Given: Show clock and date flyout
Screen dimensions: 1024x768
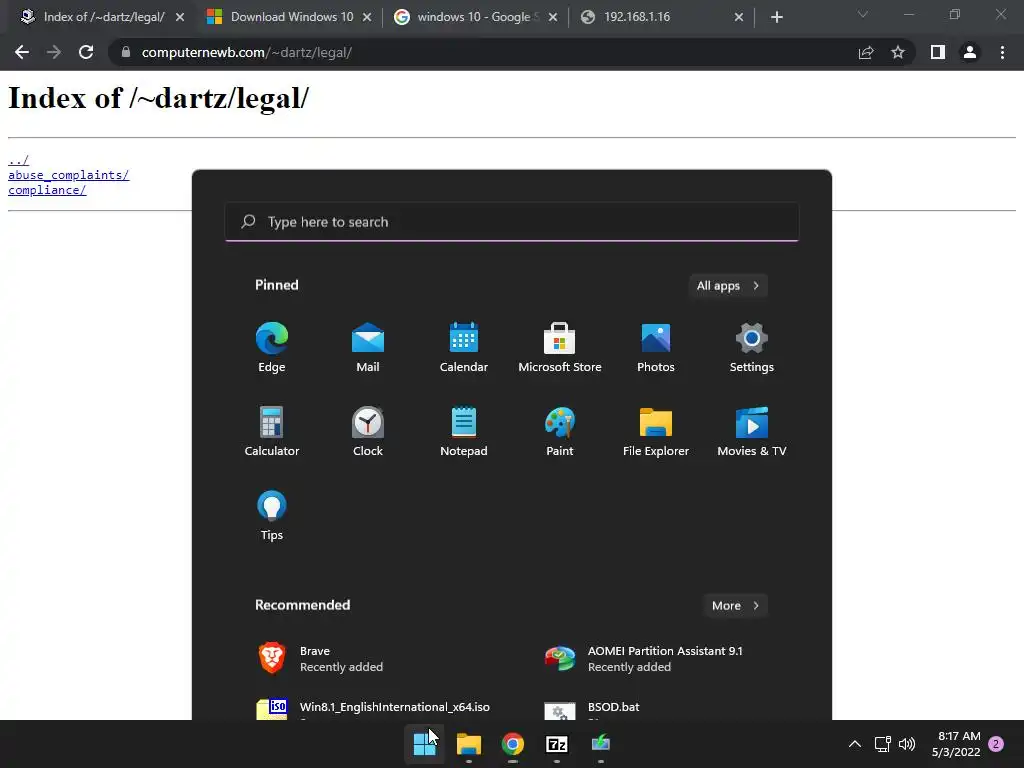Looking at the screenshot, I should point(956,744).
